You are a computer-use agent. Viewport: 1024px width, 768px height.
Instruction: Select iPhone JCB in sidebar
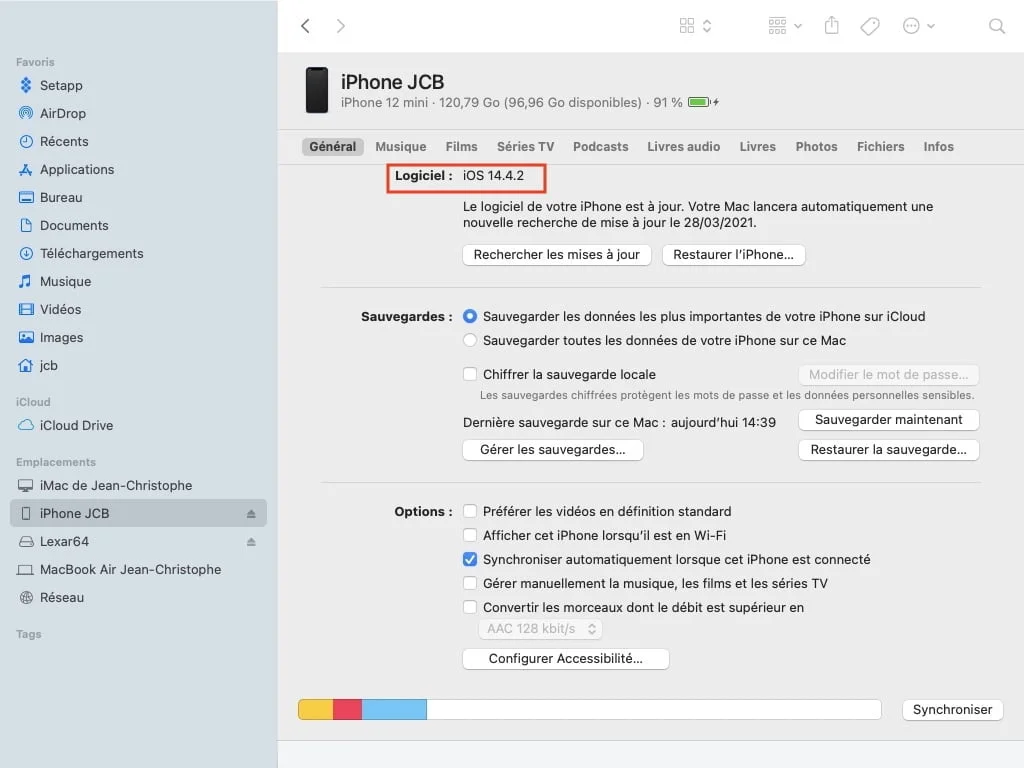click(x=138, y=514)
